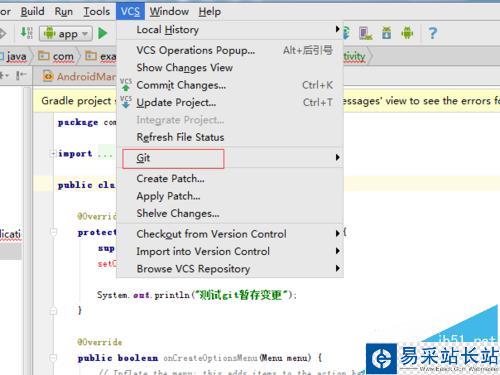Collapse the protected method fold marker
The image size is (500, 375).
(53, 232)
